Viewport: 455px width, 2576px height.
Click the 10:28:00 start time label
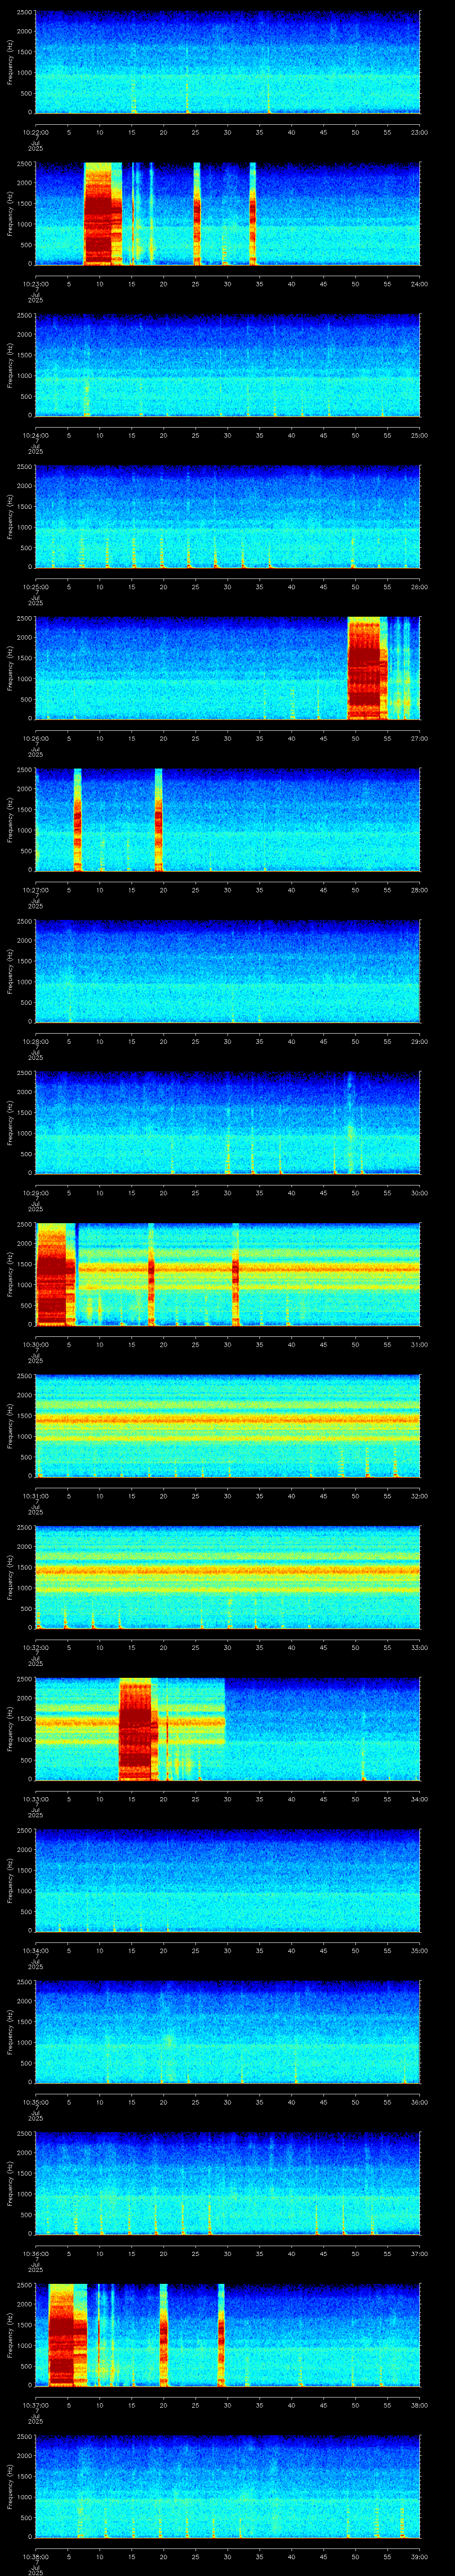pyautogui.click(x=35, y=1041)
